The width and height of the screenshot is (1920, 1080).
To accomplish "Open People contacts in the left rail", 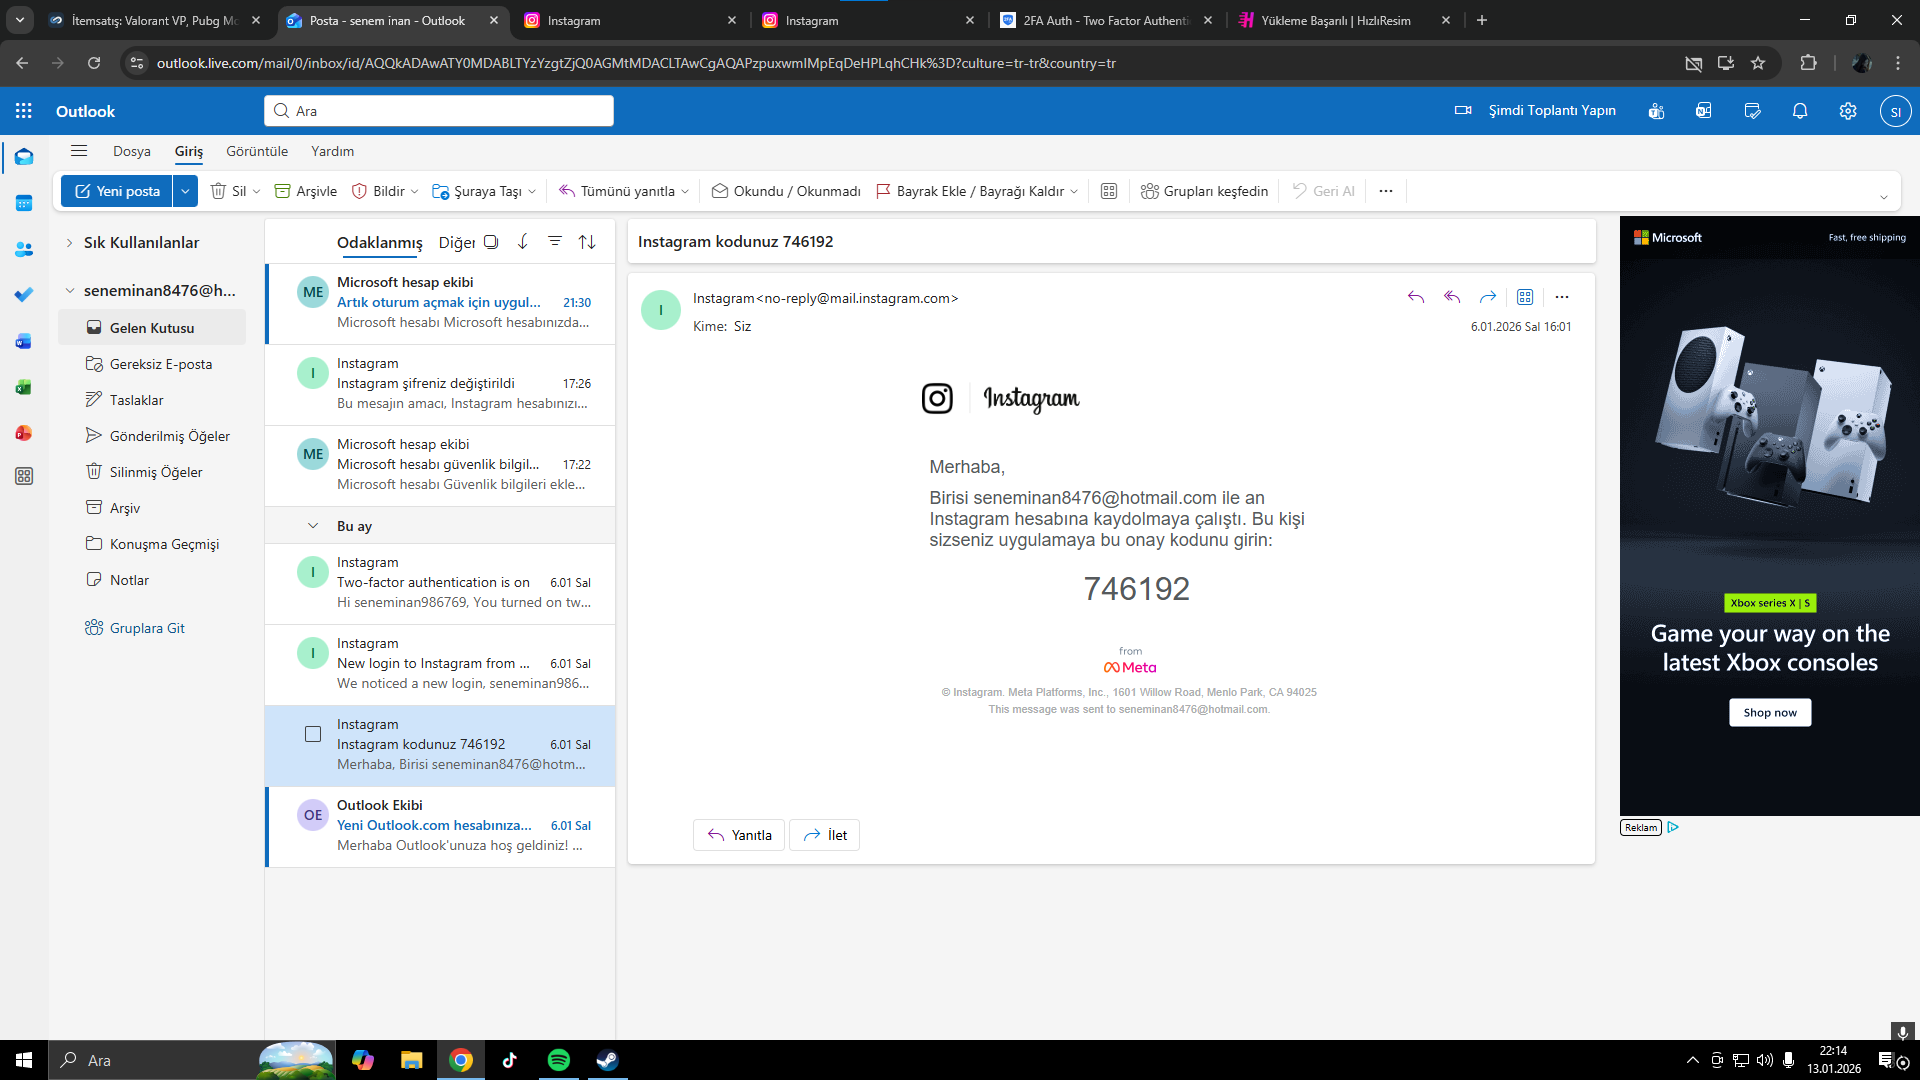I will [24, 249].
